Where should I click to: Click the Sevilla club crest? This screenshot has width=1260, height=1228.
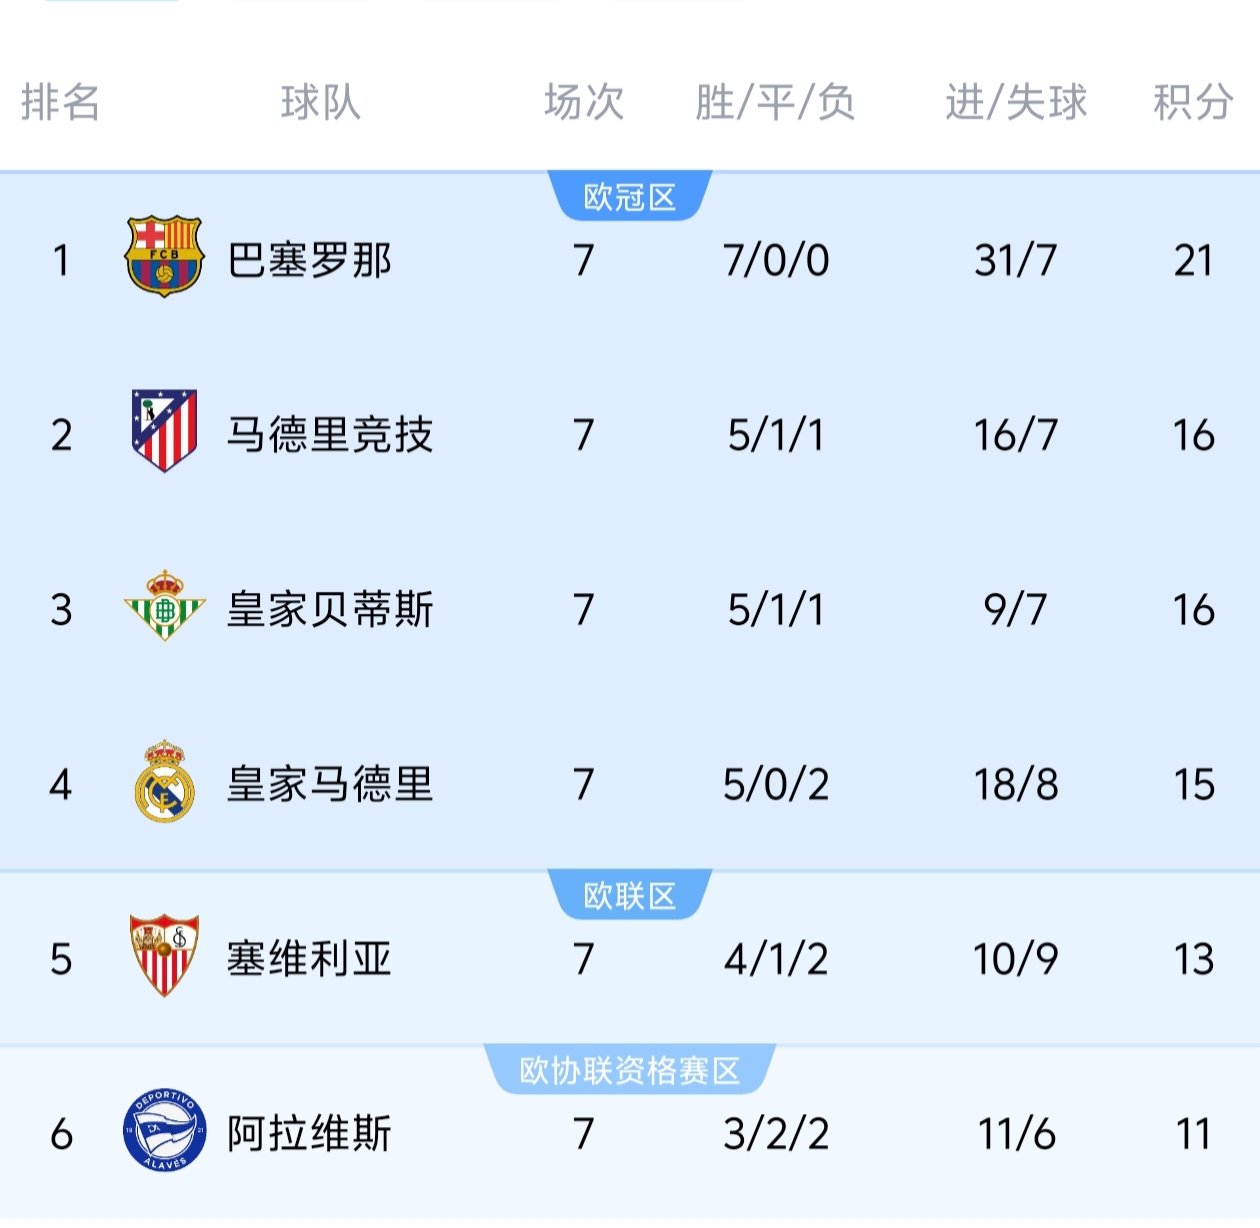tap(164, 956)
